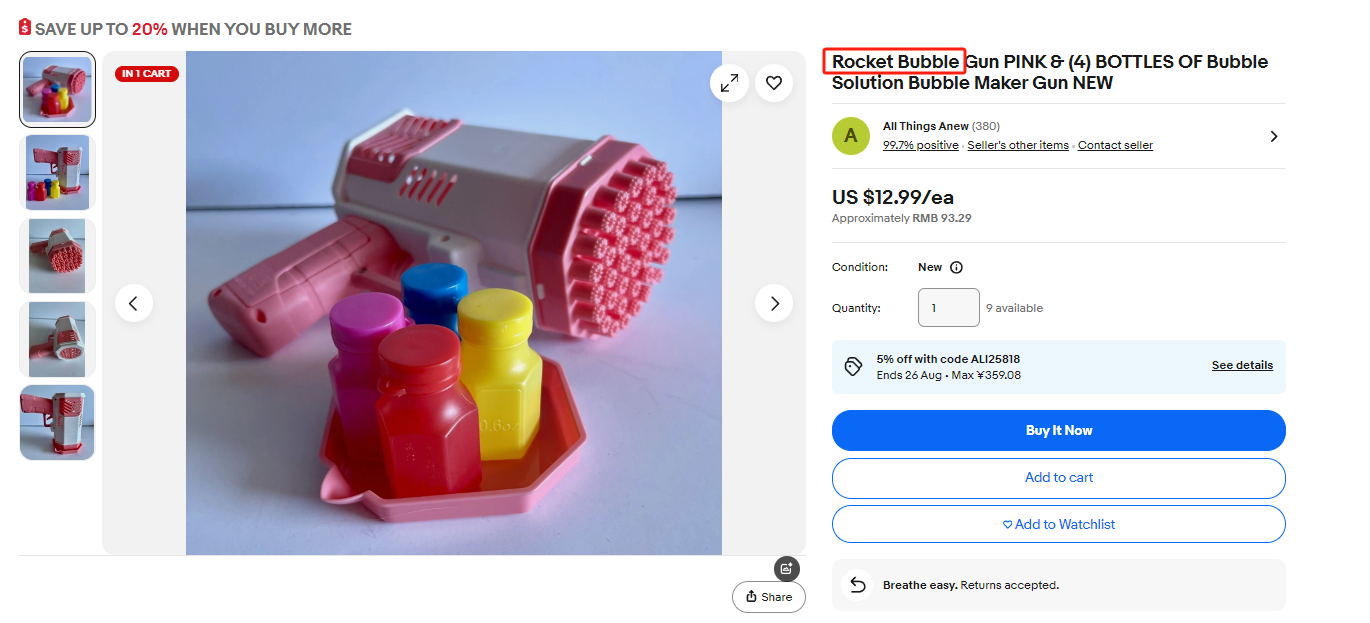The height and width of the screenshot is (623, 1370).
Task: Open seller details with the right chevron
Action: 1273,136
